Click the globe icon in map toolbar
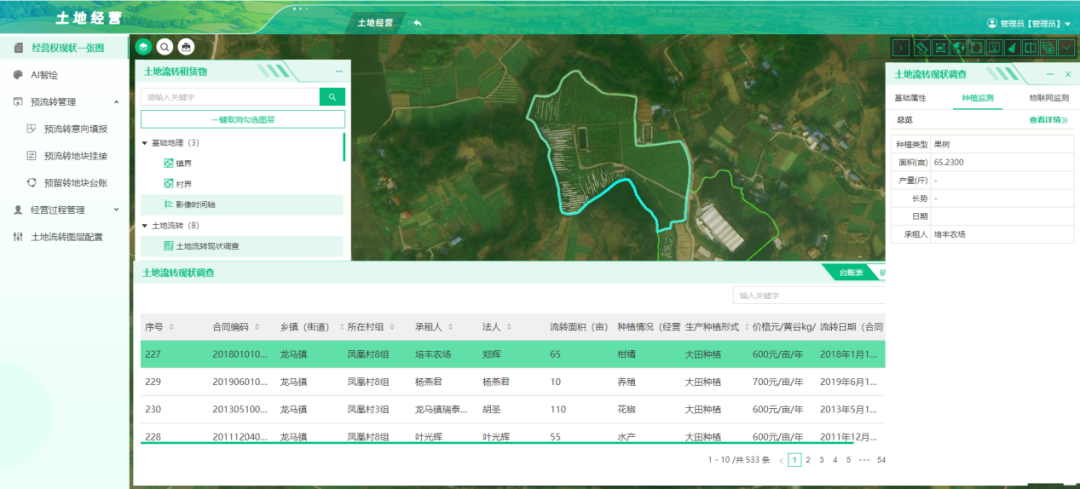 [957, 47]
